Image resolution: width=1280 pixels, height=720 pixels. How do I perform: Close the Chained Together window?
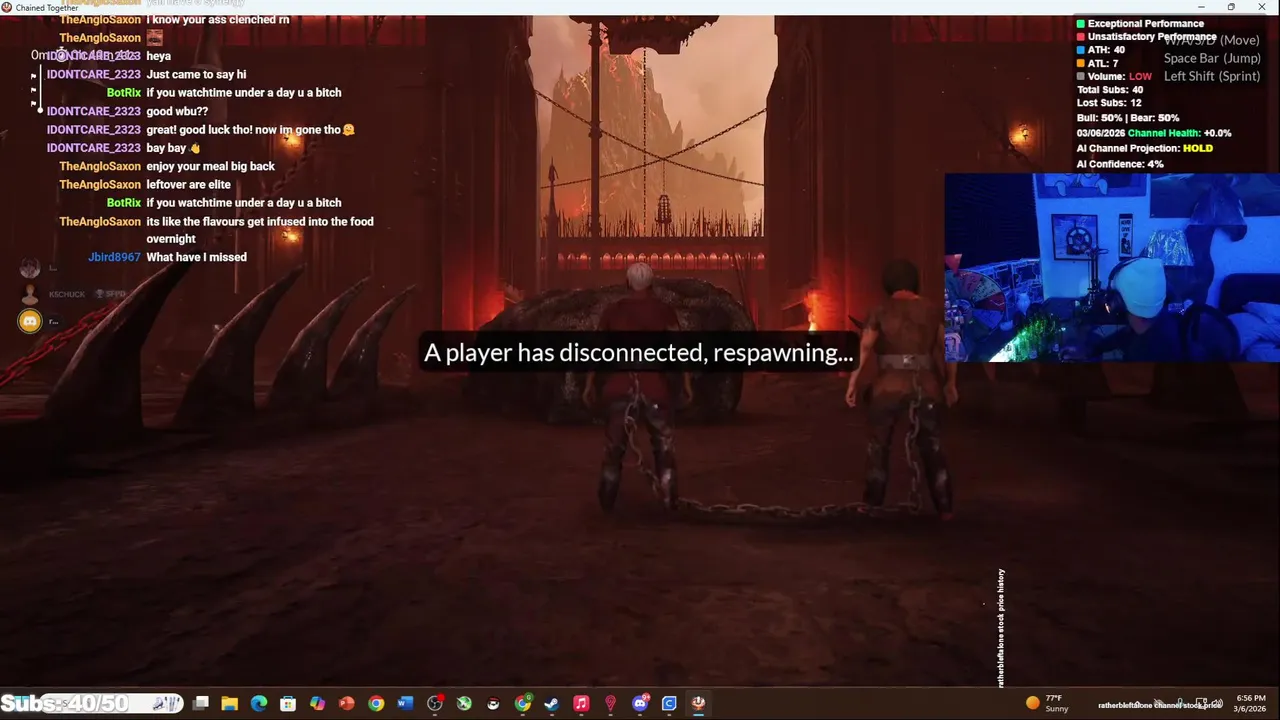point(1263,7)
